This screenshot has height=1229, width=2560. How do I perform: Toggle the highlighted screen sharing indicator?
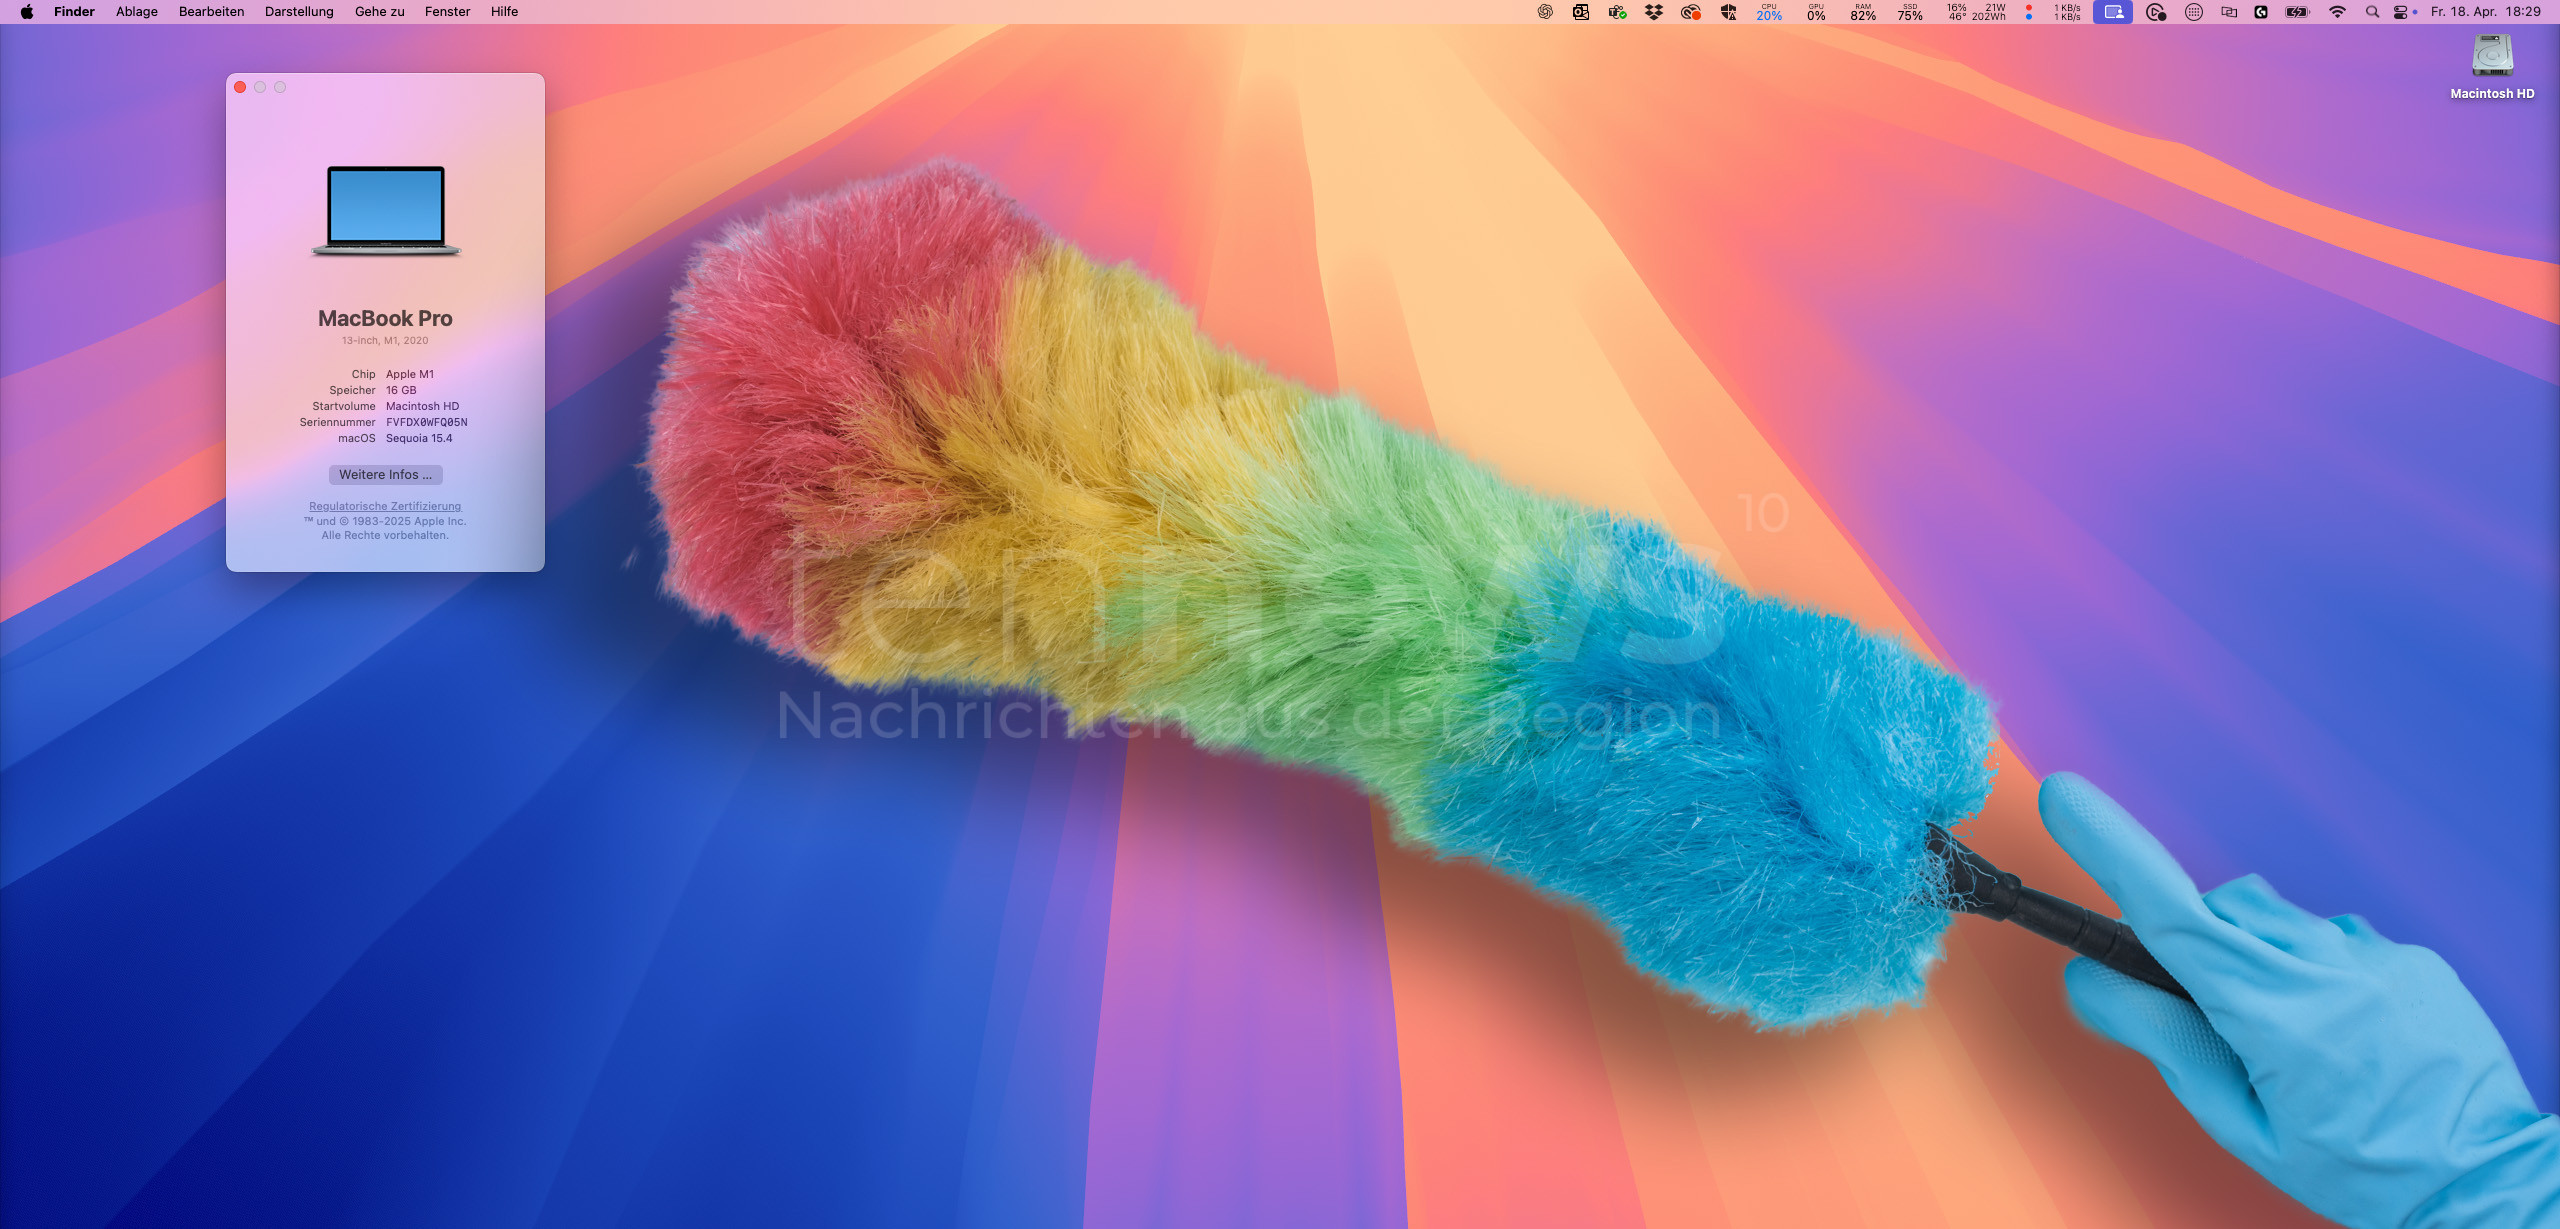[2113, 12]
